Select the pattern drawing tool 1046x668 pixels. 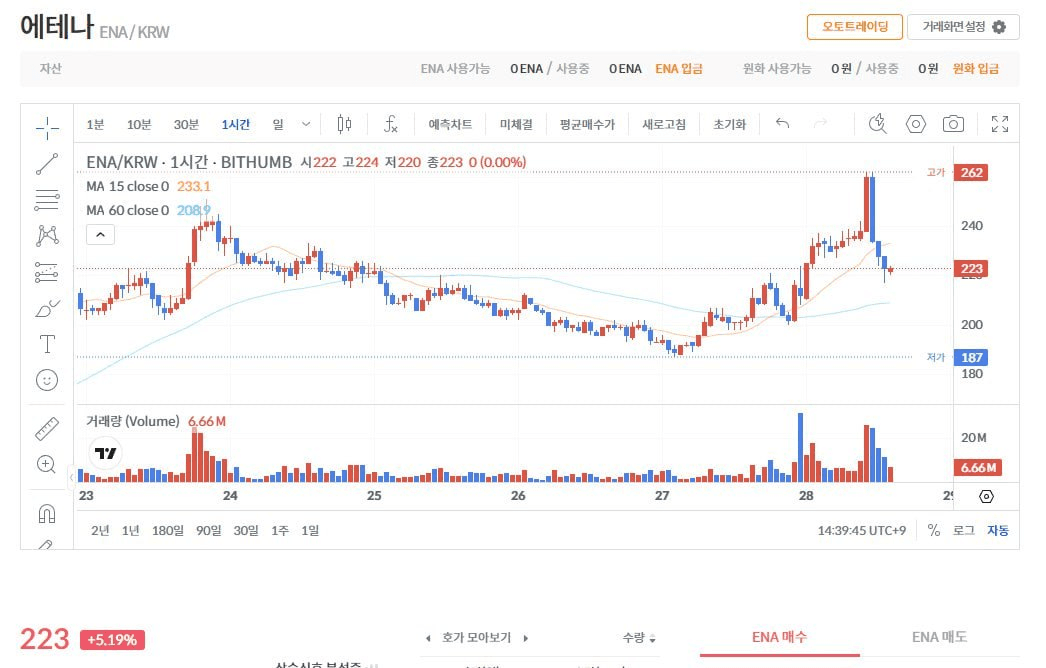(x=47, y=236)
